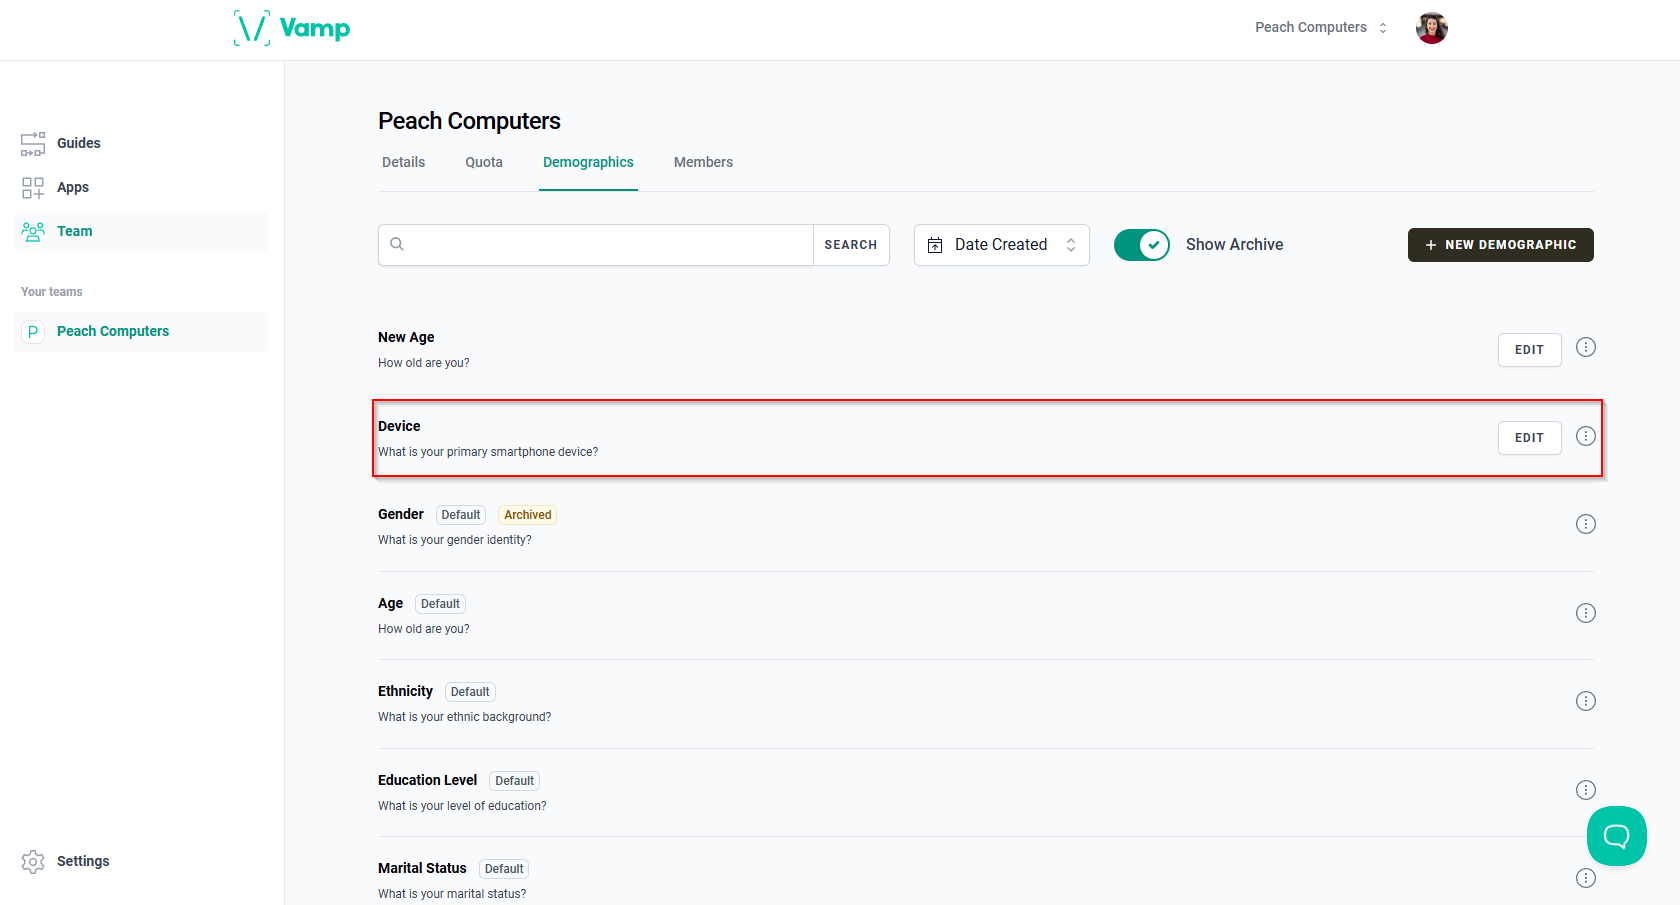
Task: Switch to the Quota tab
Action: [484, 162]
